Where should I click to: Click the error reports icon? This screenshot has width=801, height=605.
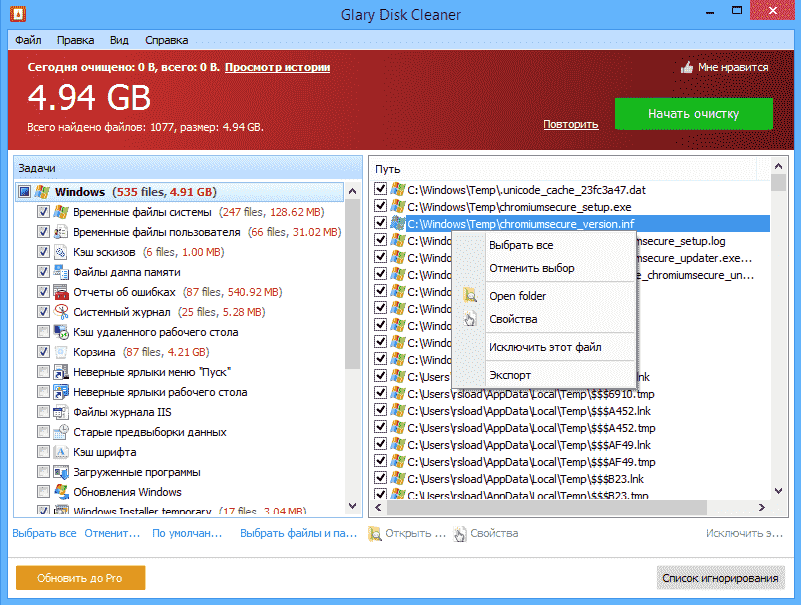pyautogui.click(x=61, y=292)
